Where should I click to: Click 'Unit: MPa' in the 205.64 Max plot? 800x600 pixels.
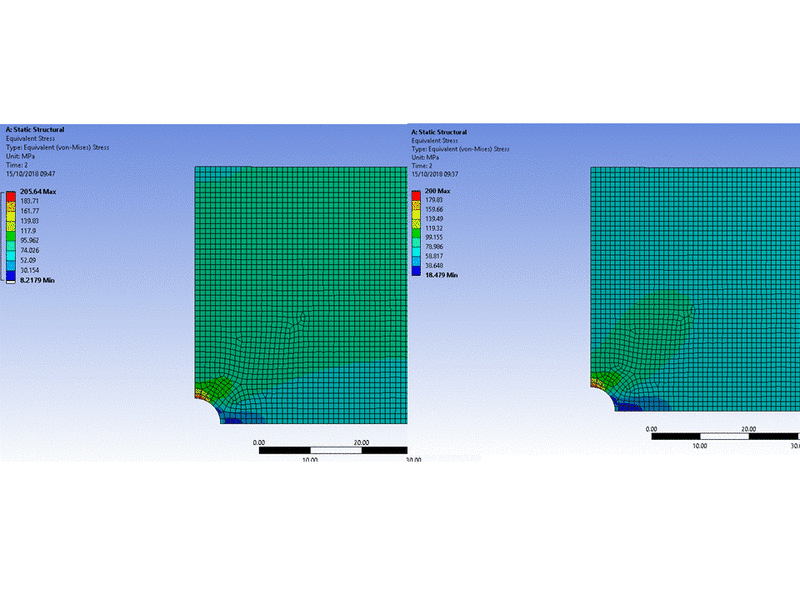(x=20, y=156)
